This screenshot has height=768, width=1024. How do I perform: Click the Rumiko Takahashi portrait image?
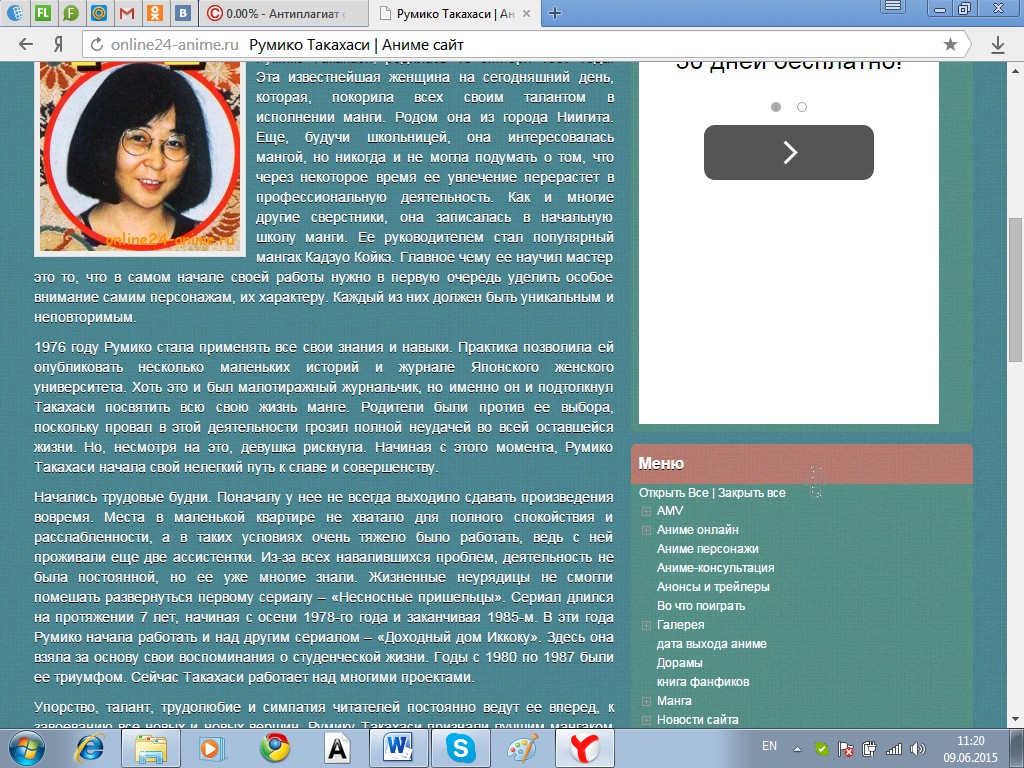[x=140, y=157]
